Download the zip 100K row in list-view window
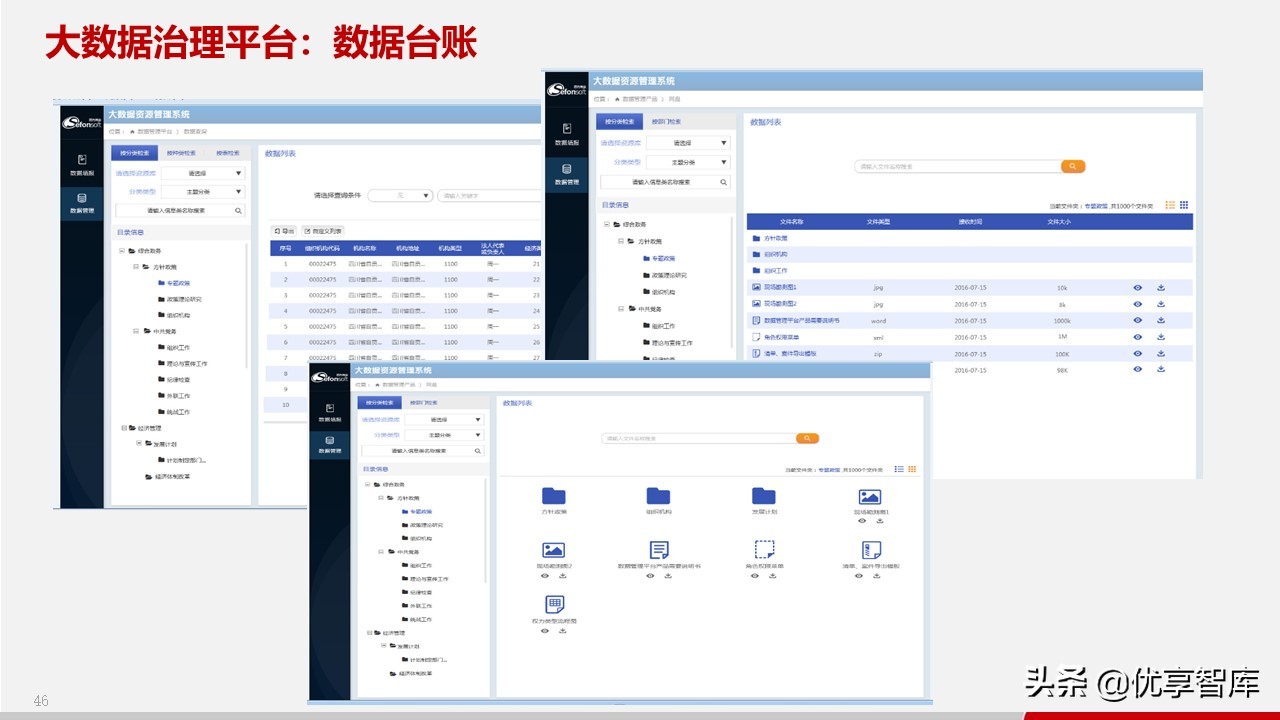The height and width of the screenshot is (720, 1280). (x=1161, y=353)
